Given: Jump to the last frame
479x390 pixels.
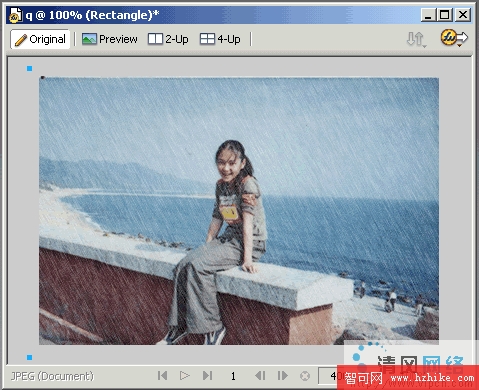Looking at the screenshot, I should click(207, 376).
